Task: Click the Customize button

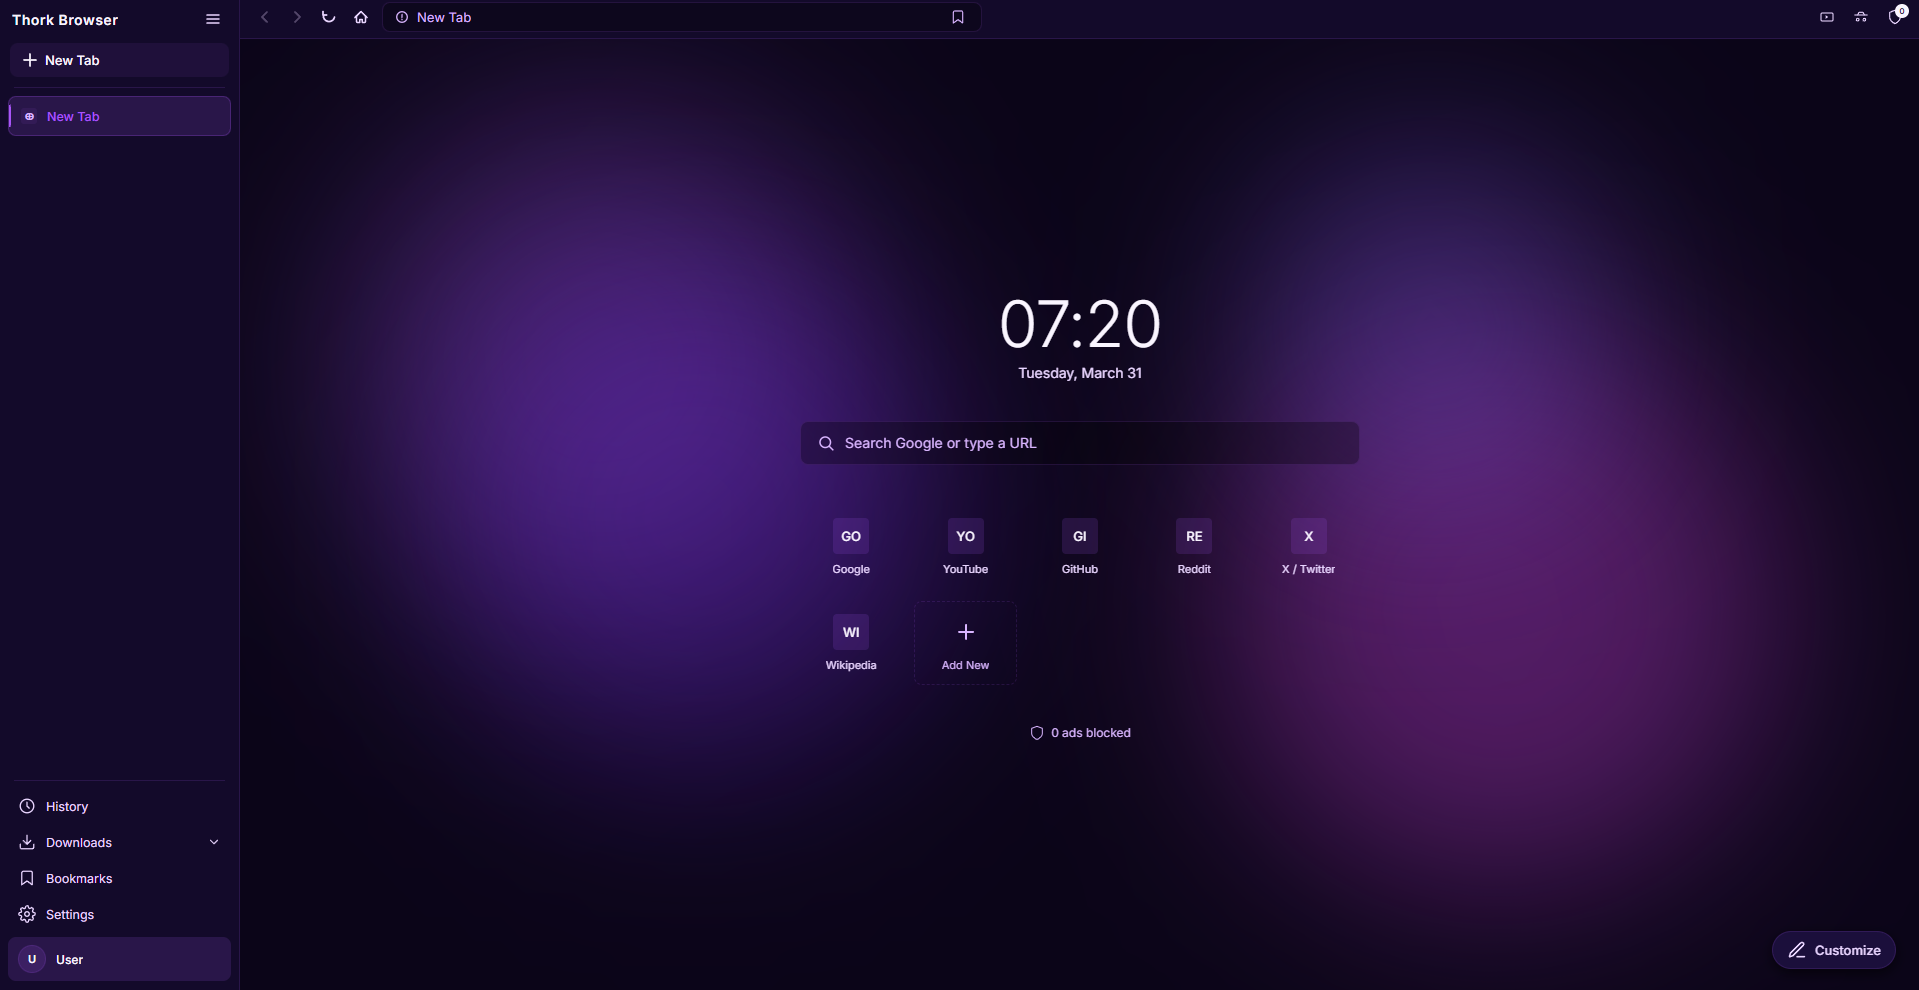Action: point(1834,950)
